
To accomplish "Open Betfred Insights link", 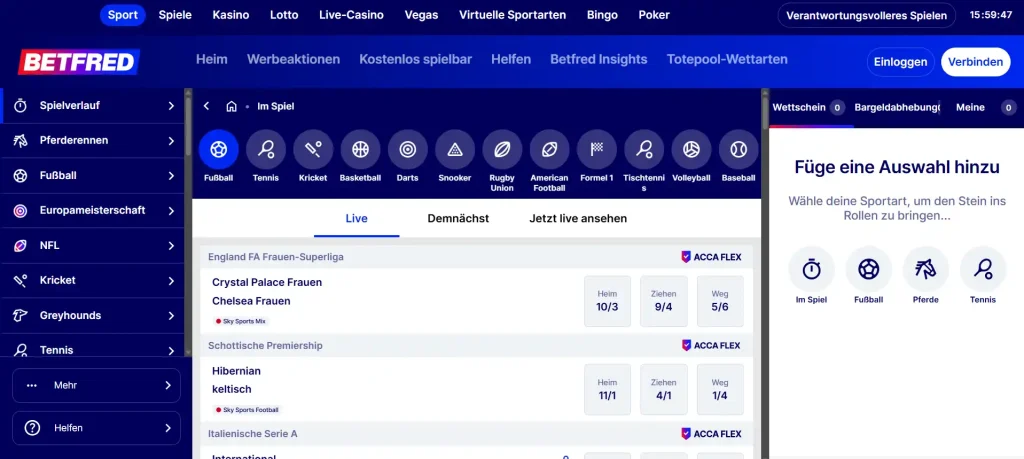I will [x=598, y=59].
